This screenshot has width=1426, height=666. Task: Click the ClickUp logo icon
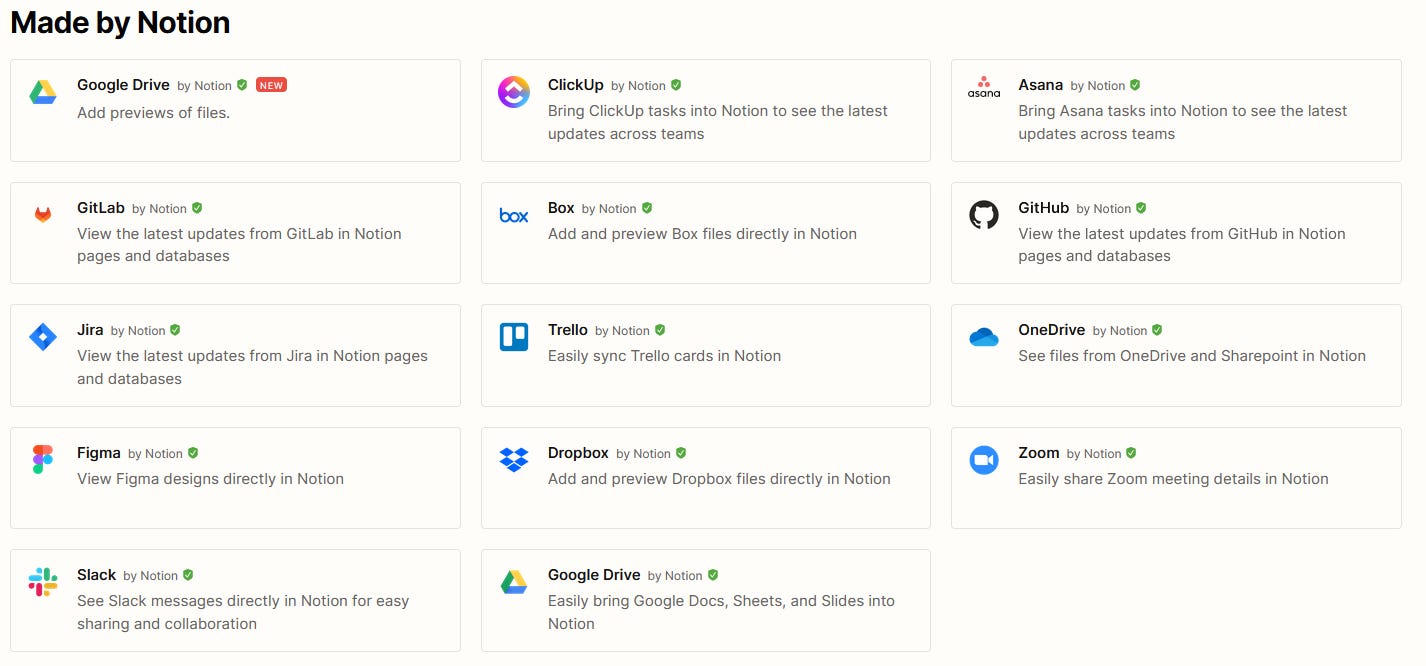click(x=514, y=92)
